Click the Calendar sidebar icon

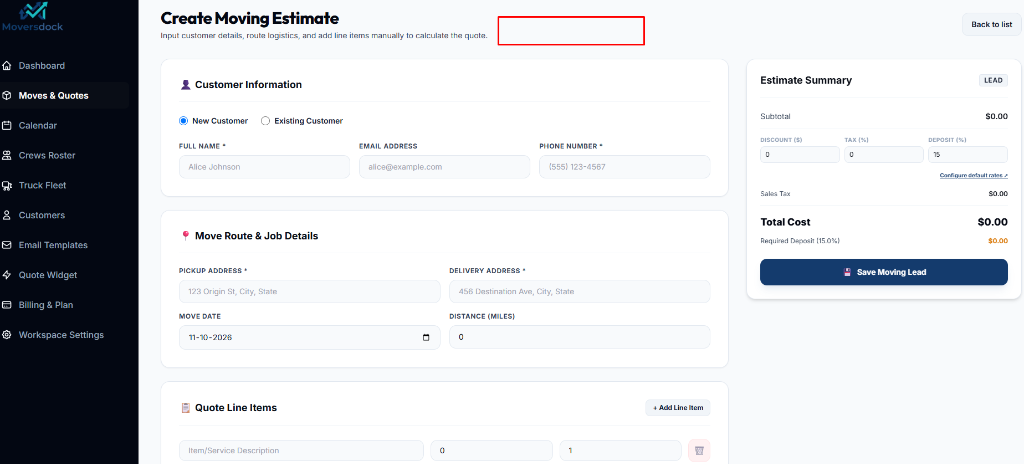click(x=7, y=125)
